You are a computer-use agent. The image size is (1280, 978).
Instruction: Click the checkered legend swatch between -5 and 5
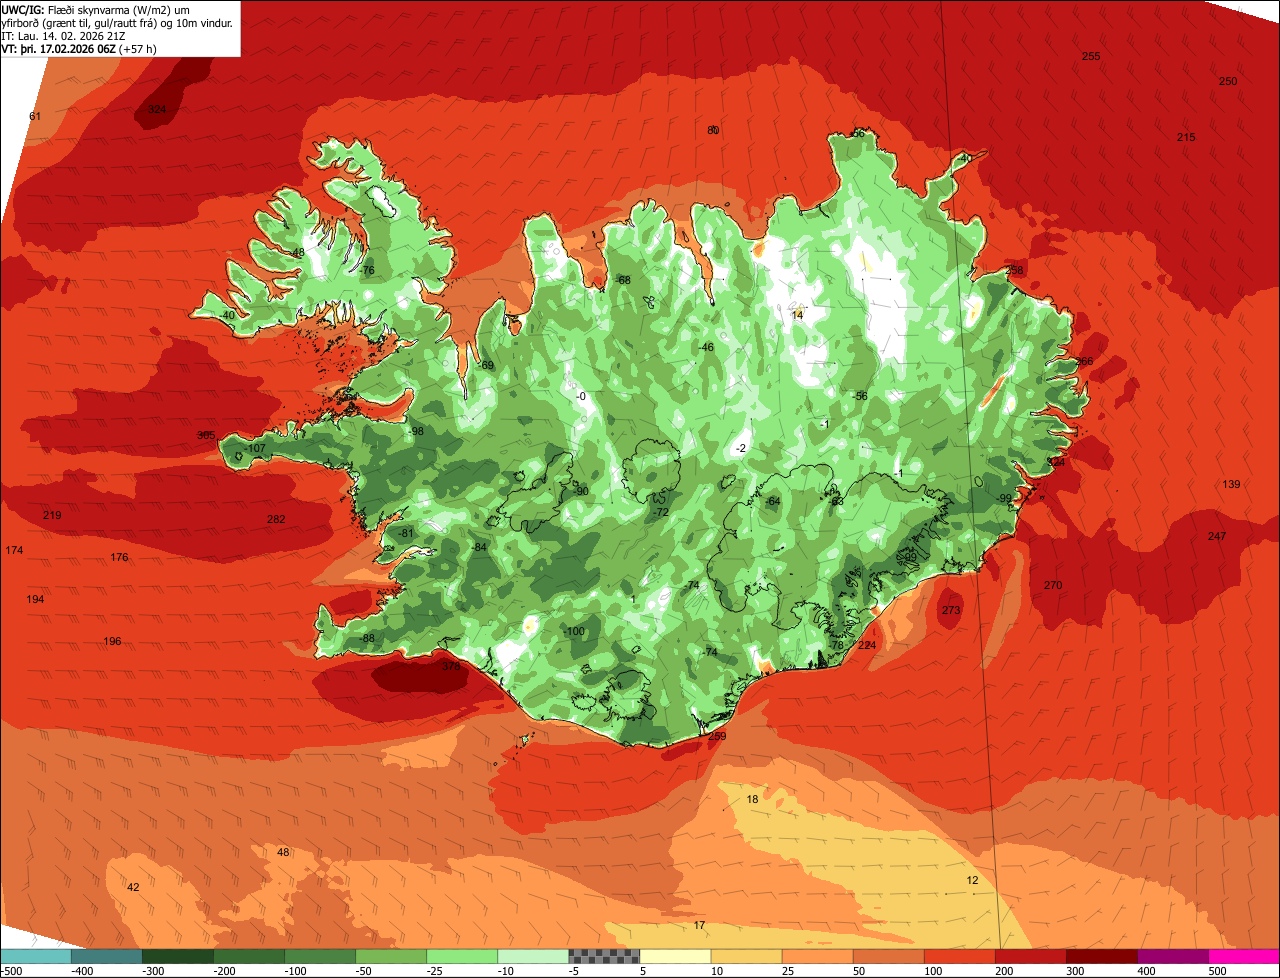(x=604, y=957)
